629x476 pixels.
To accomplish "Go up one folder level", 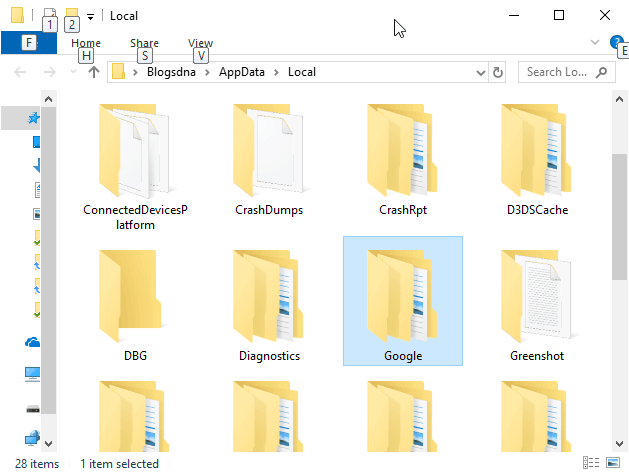I will (x=94, y=72).
